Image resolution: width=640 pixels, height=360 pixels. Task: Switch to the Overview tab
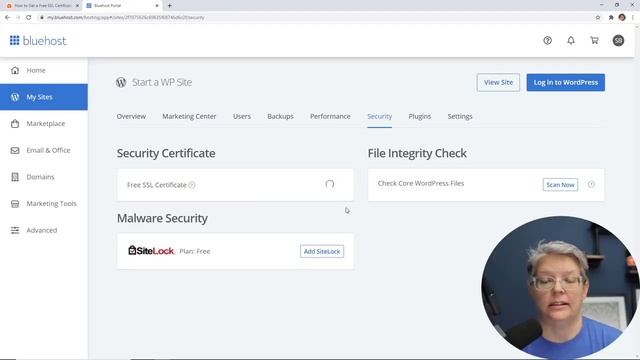(x=131, y=116)
